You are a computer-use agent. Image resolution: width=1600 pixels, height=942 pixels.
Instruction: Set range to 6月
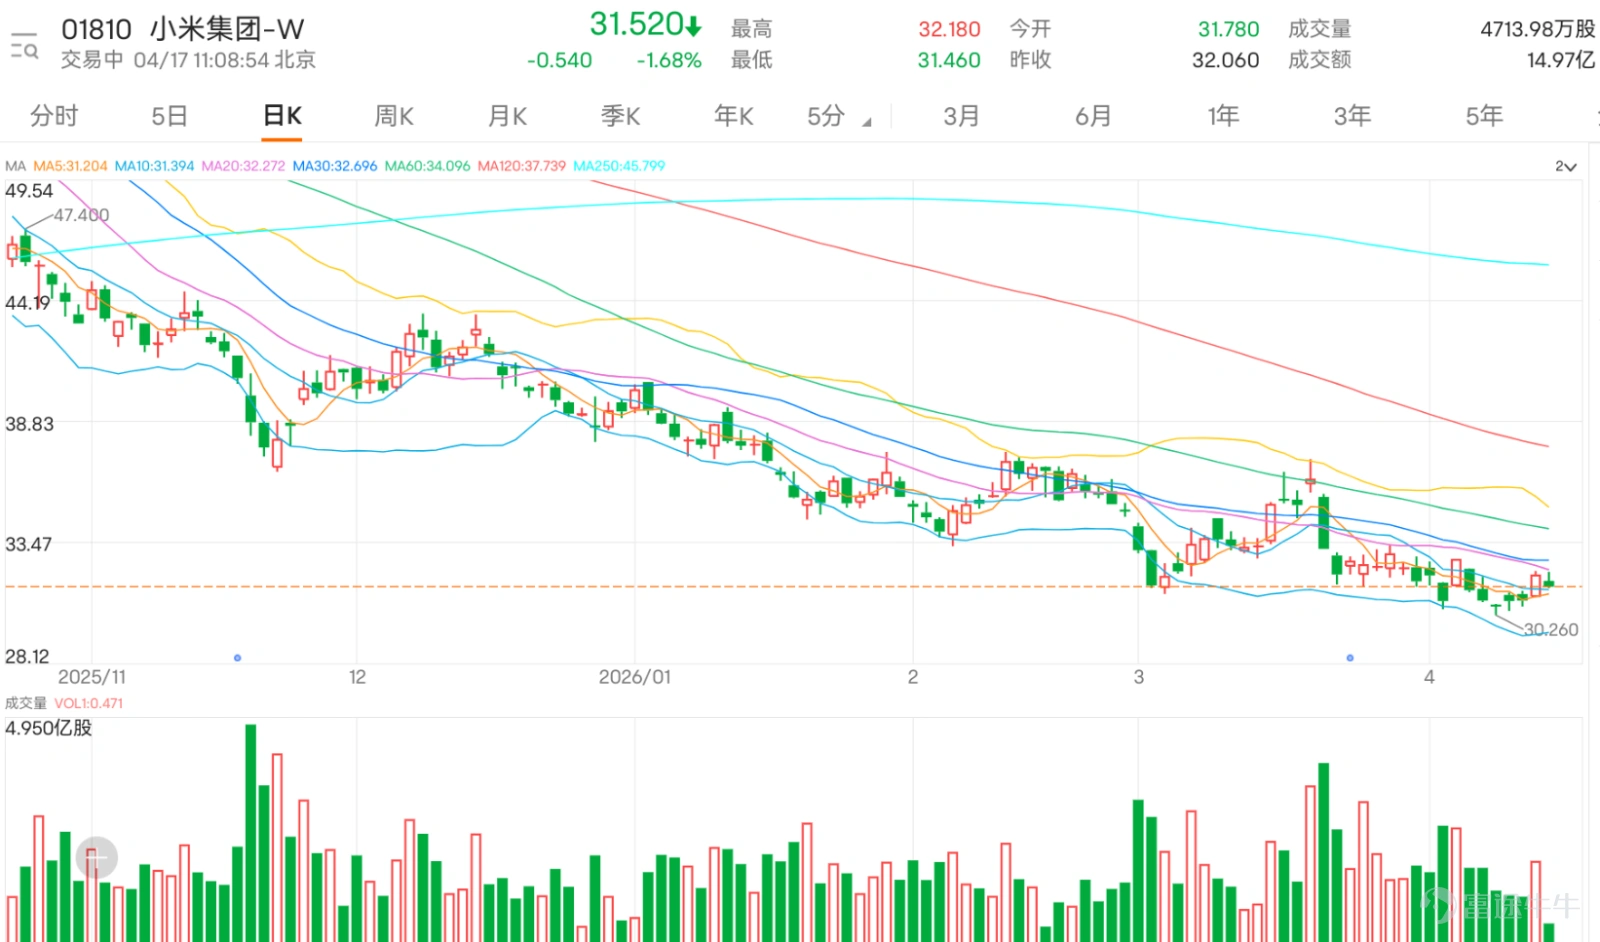(x=1093, y=116)
